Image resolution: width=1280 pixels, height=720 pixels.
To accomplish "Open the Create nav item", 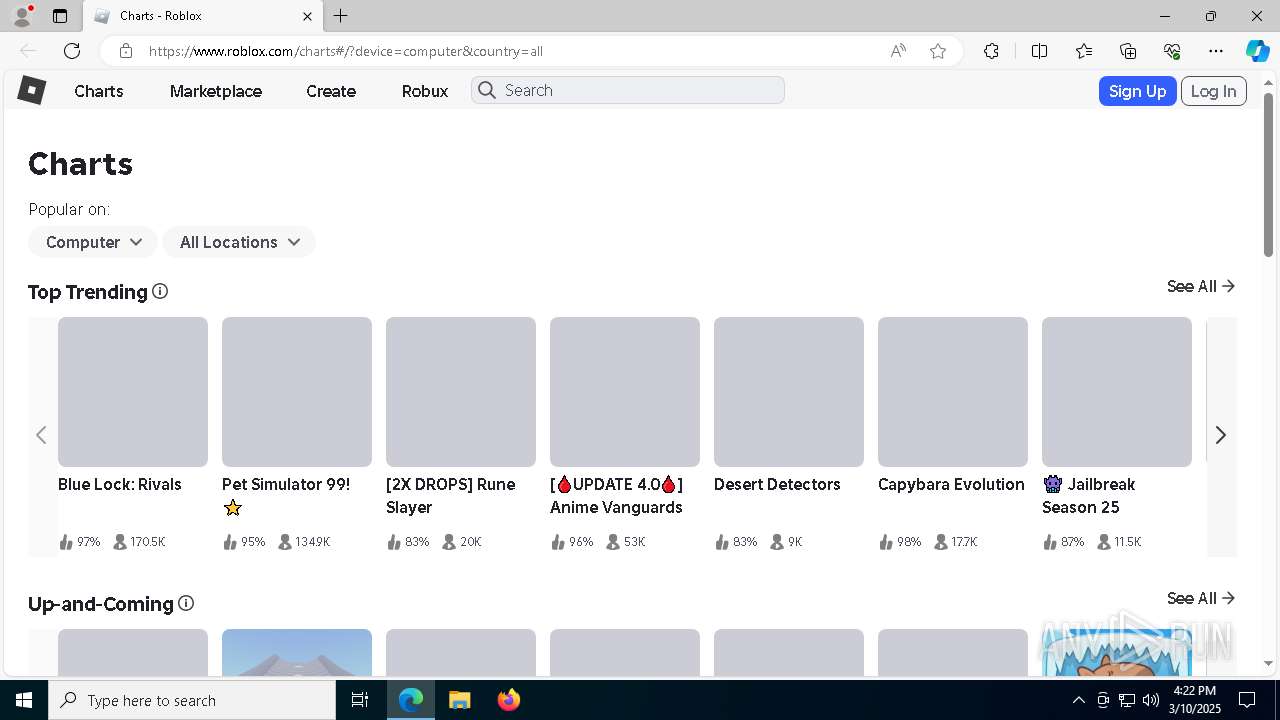I will click(x=331, y=91).
